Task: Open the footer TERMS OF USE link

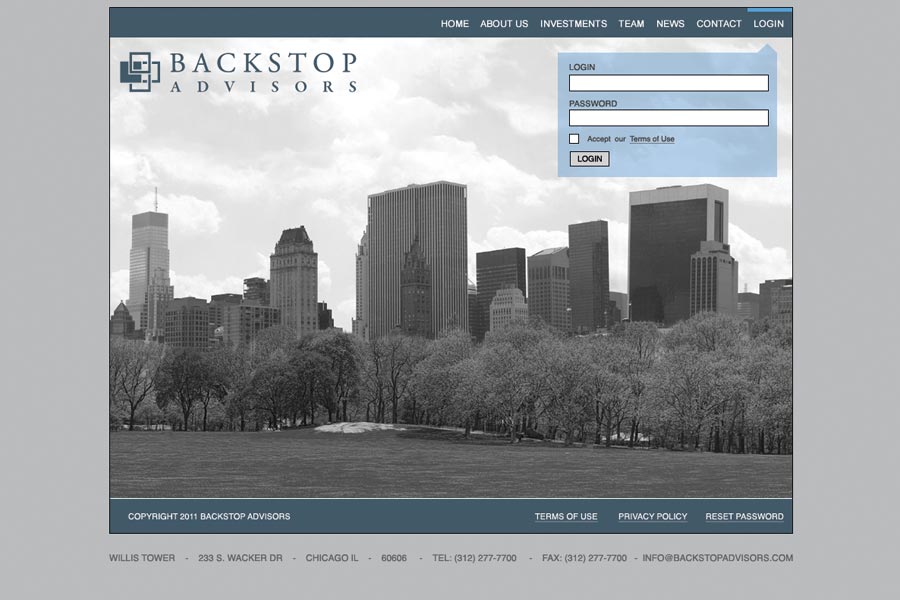Action: coord(566,517)
